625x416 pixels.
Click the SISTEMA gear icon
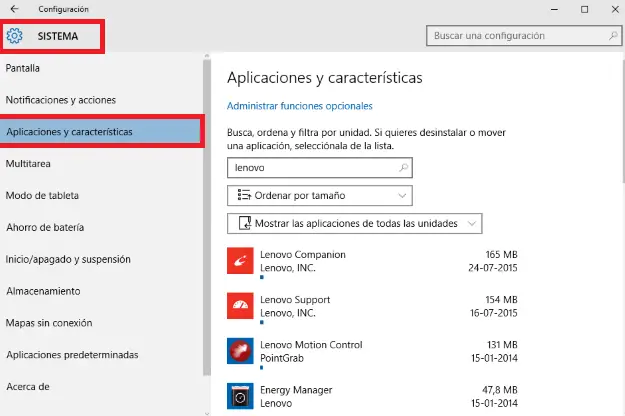coord(14,36)
